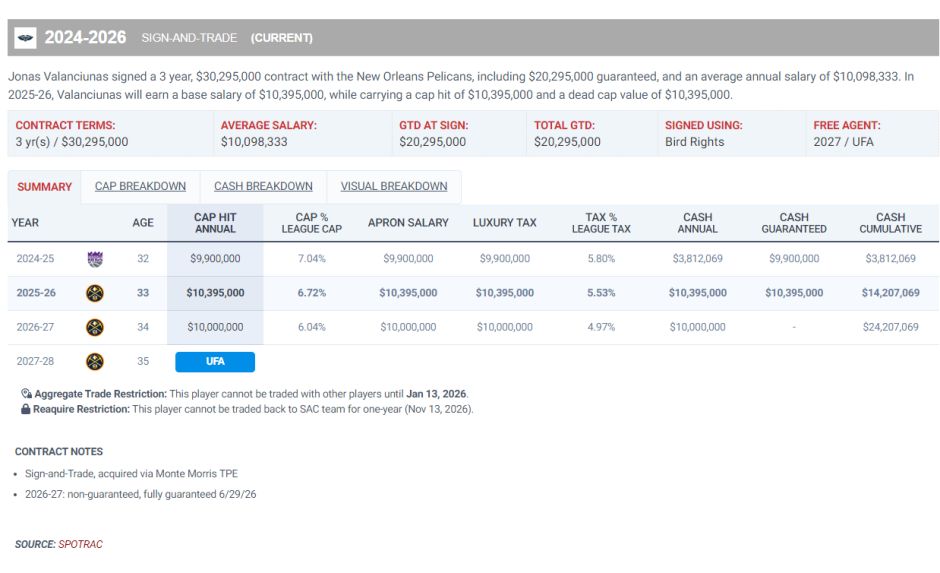Screen dimensions: 940x573
Task: Click the Cash Cumulative column header
Action: [890, 223]
